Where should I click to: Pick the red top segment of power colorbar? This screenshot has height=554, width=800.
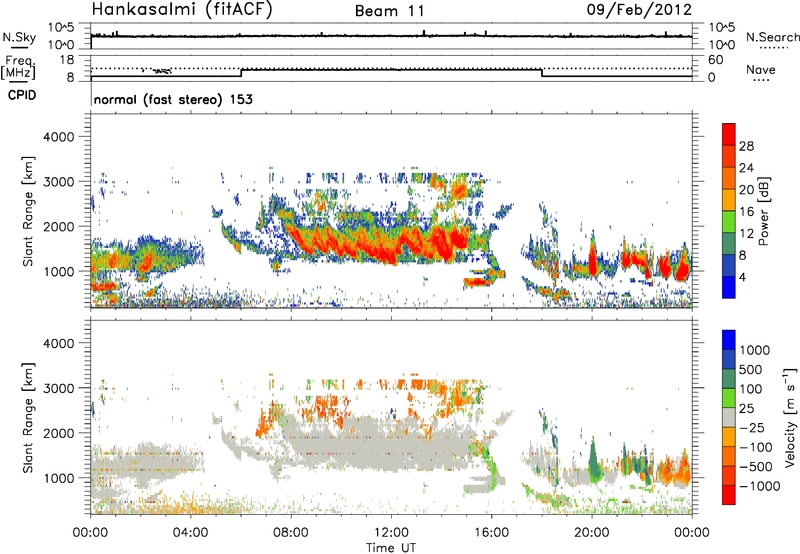tap(729, 134)
